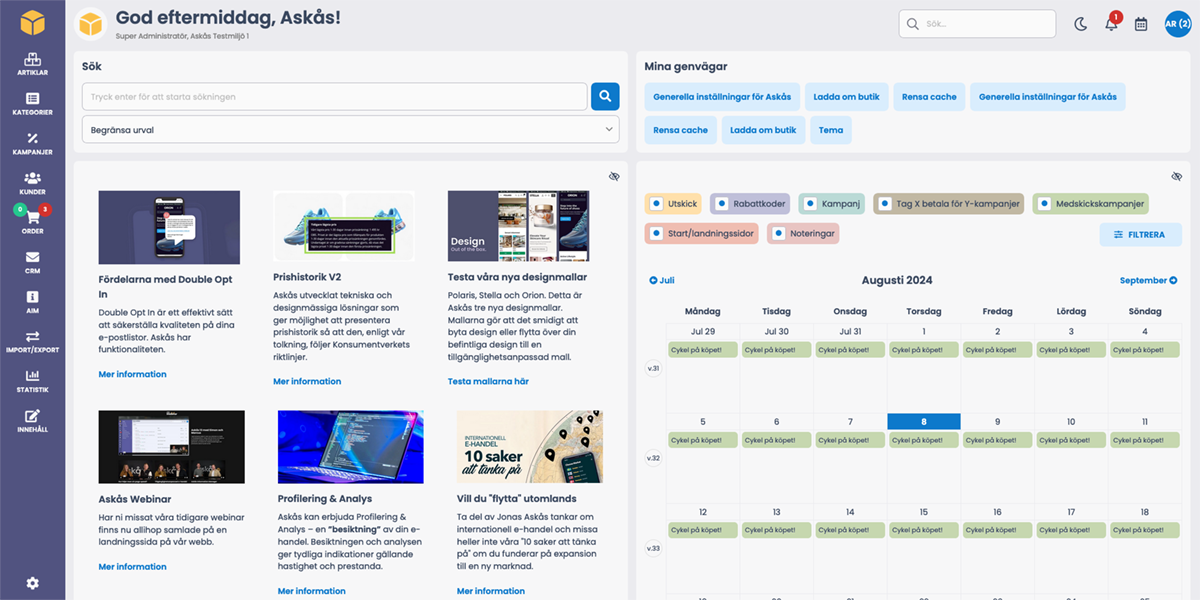Open the '10 saker att tänka på' thumbnail

pos(530,448)
